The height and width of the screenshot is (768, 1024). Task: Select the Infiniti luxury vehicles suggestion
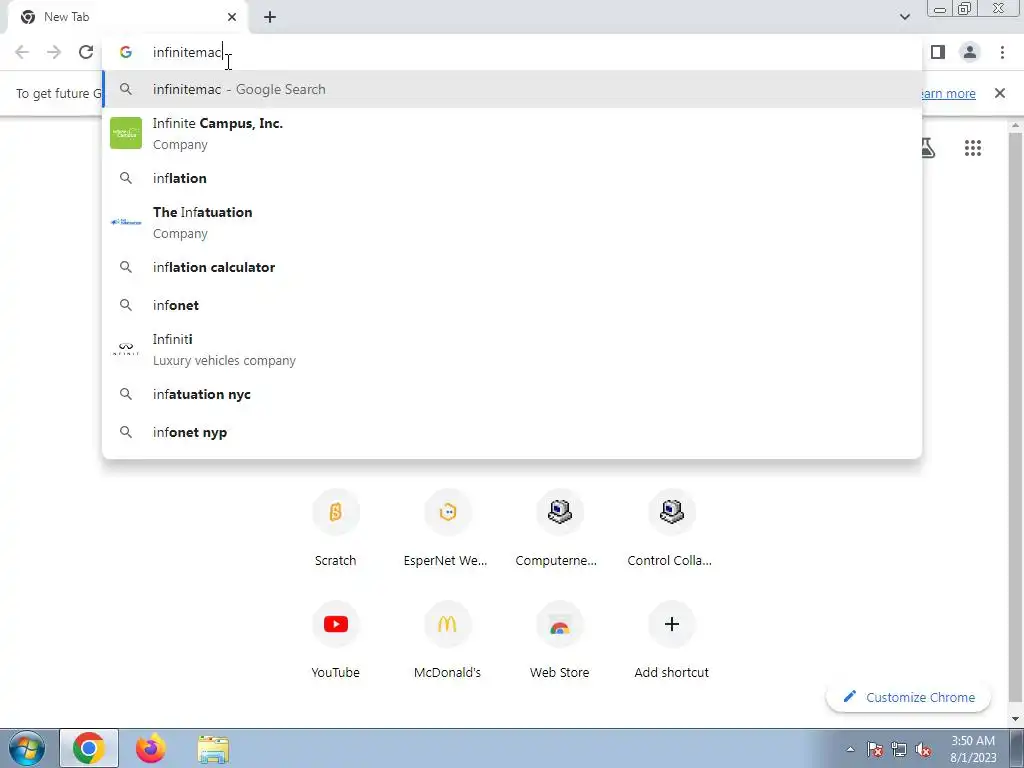click(x=512, y=349)
